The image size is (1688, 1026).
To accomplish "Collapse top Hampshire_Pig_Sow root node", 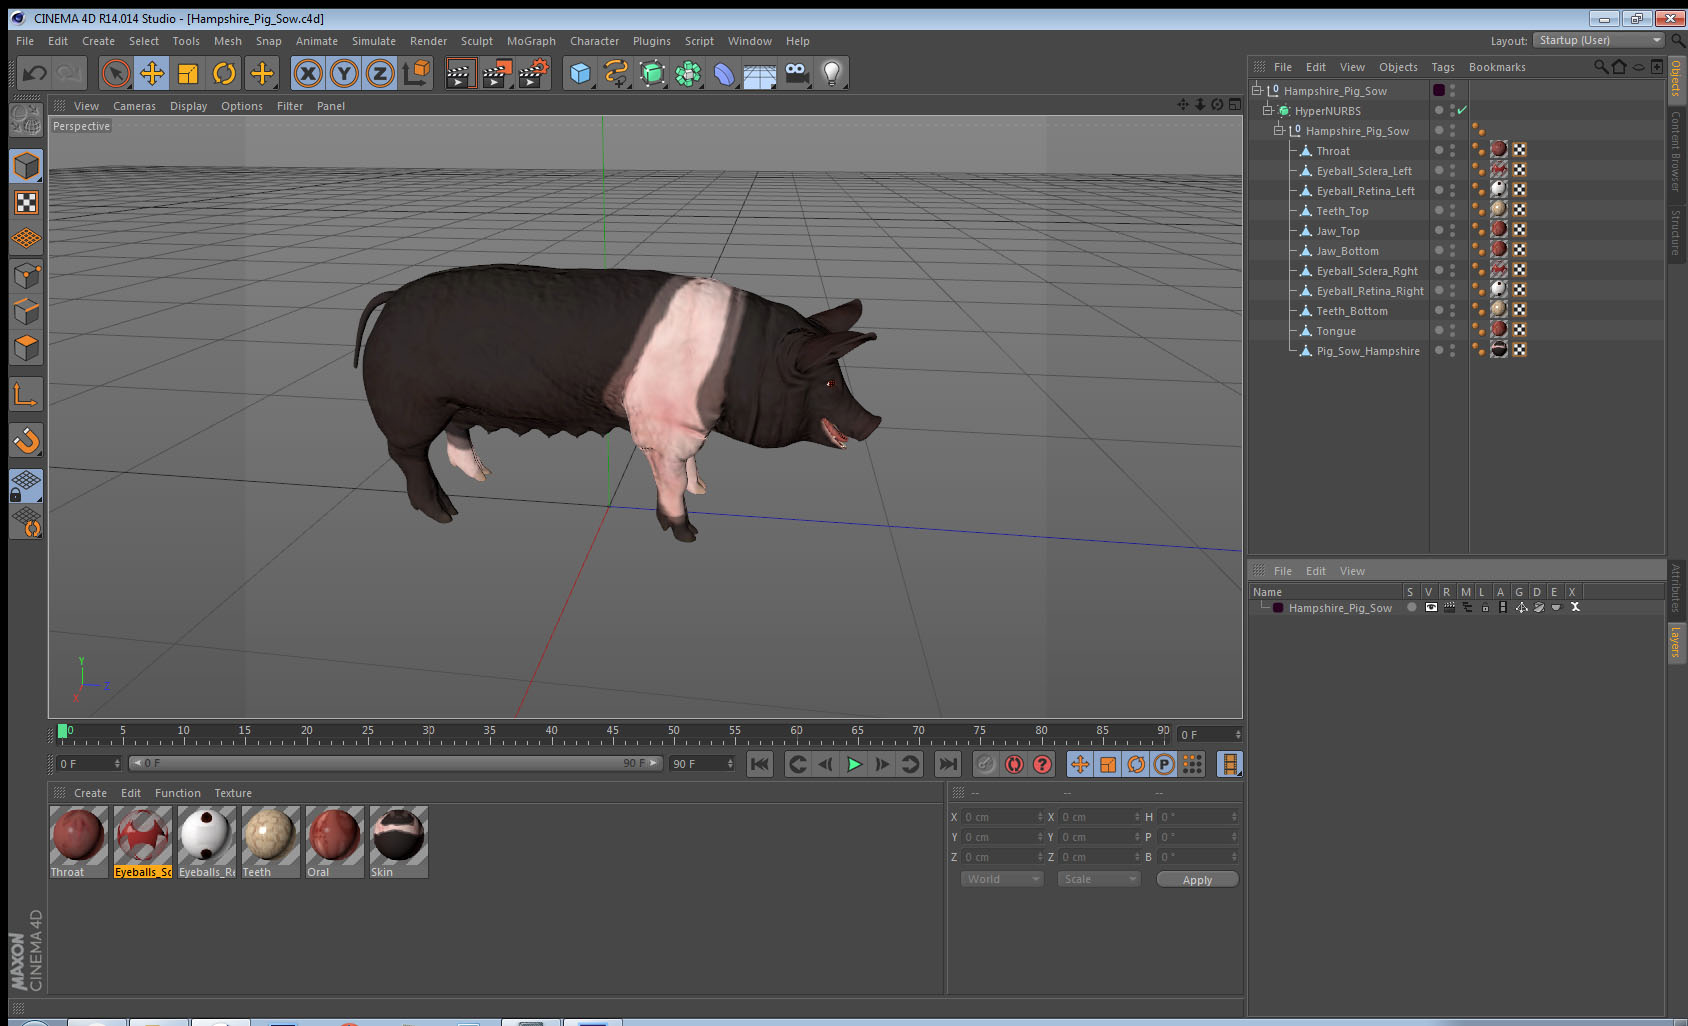I will [1256, 90].
